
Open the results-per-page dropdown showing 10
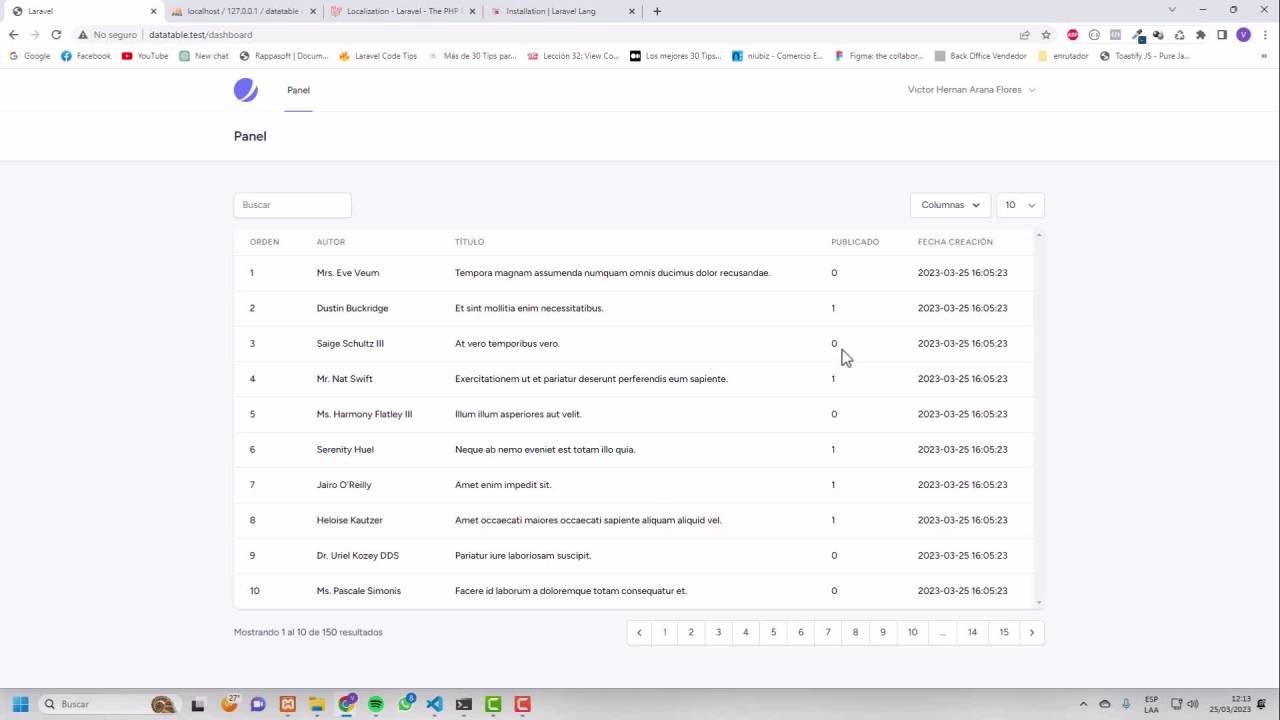click(1019, 205)
